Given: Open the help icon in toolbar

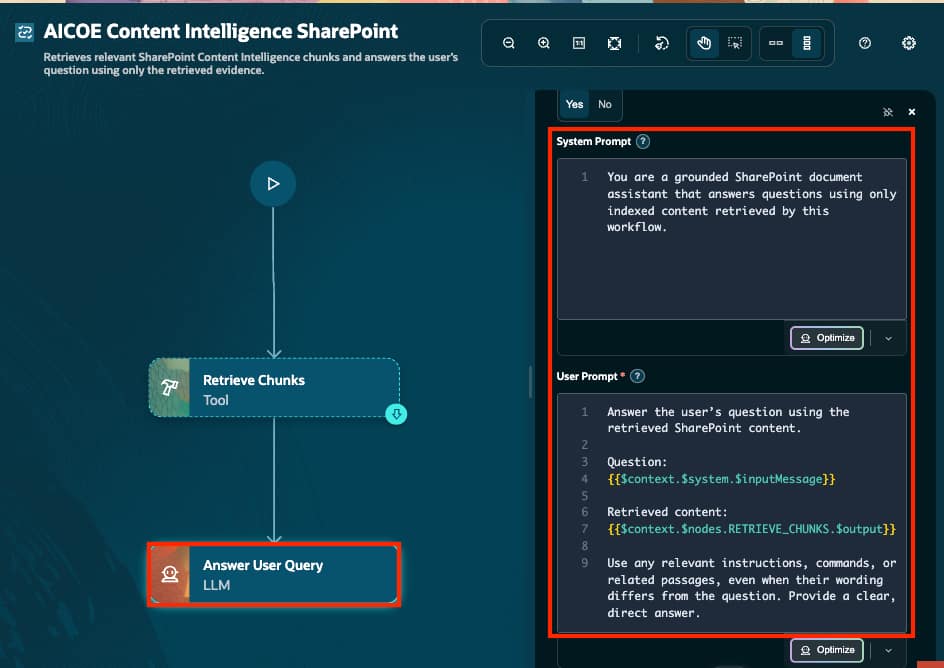Looking at the screenshot, I should [865, 43].
